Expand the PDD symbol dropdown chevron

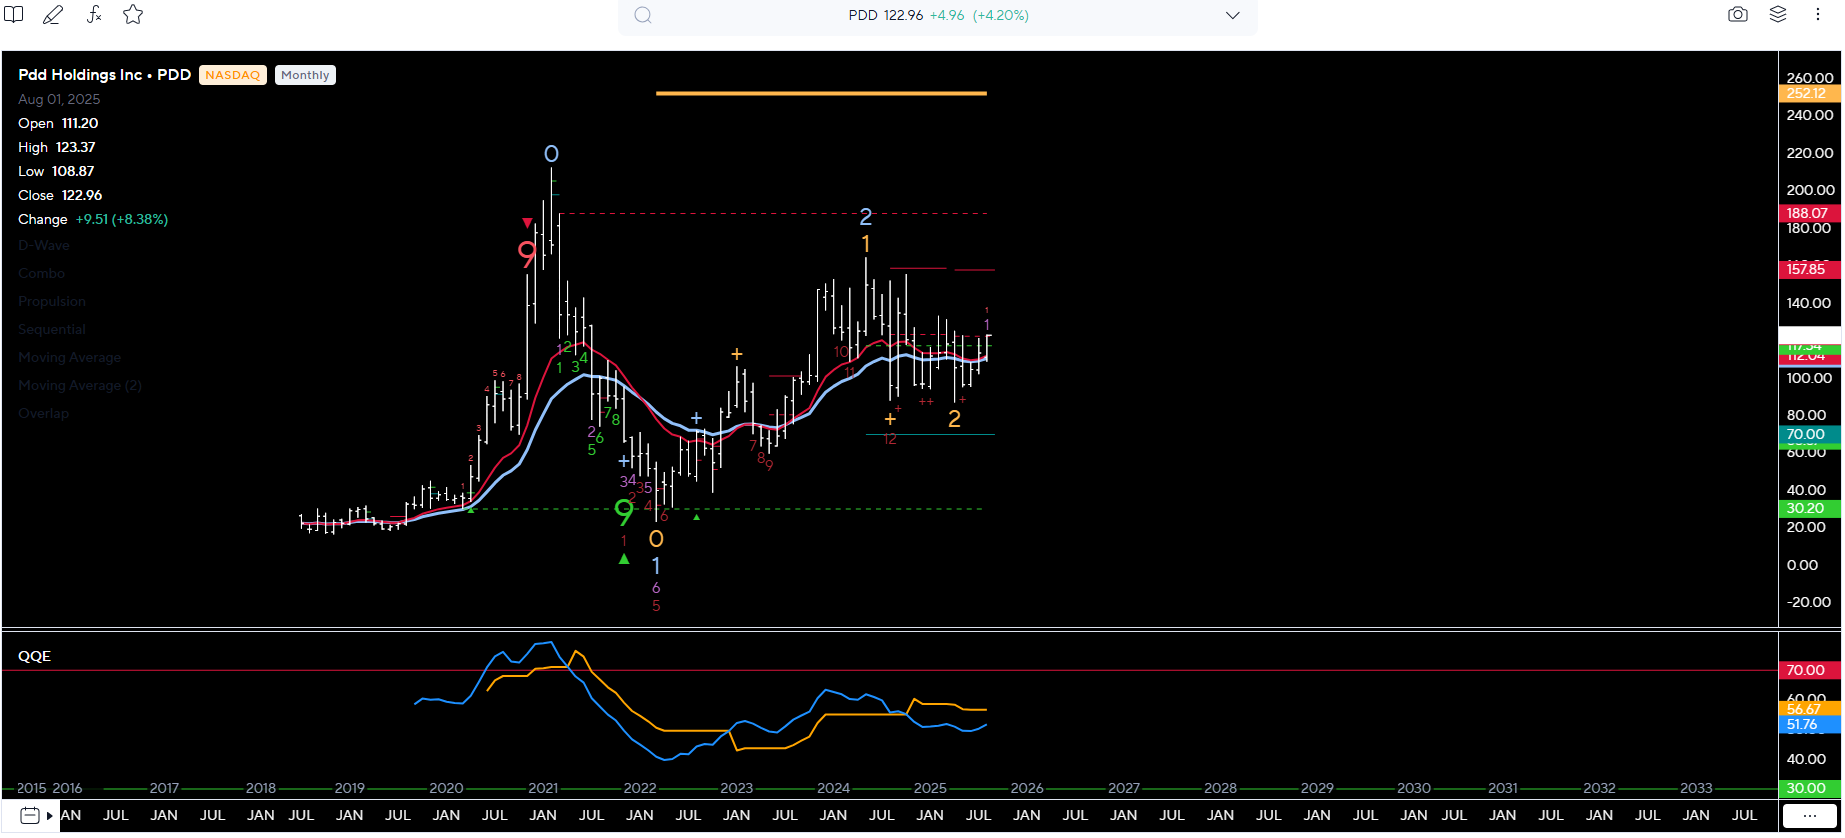coord(1232,15)
